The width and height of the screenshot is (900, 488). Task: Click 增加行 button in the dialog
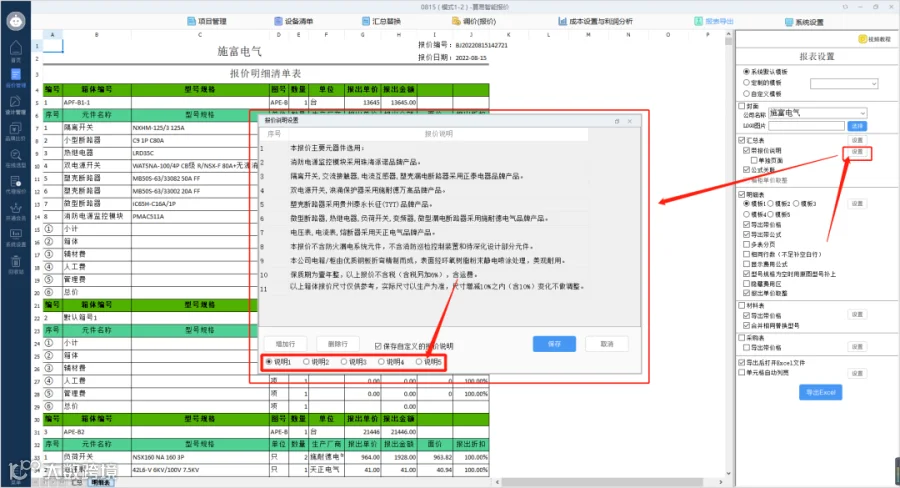click(285, 344)
